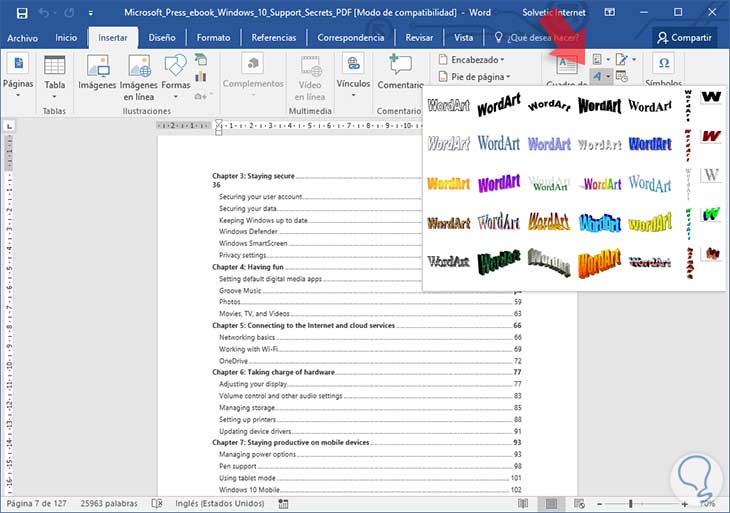
Task: Choose the orange gradient WordArt style
Action: click(448, 183)
